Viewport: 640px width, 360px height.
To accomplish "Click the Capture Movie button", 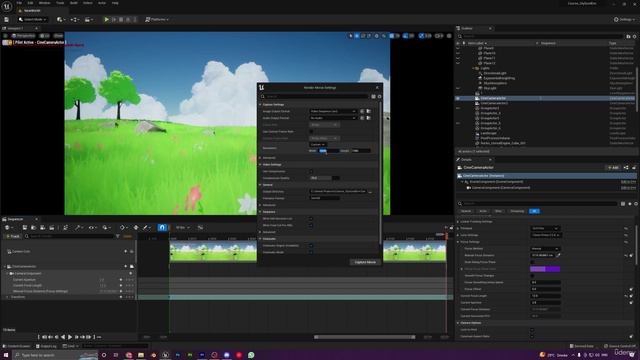I will 365,262.
